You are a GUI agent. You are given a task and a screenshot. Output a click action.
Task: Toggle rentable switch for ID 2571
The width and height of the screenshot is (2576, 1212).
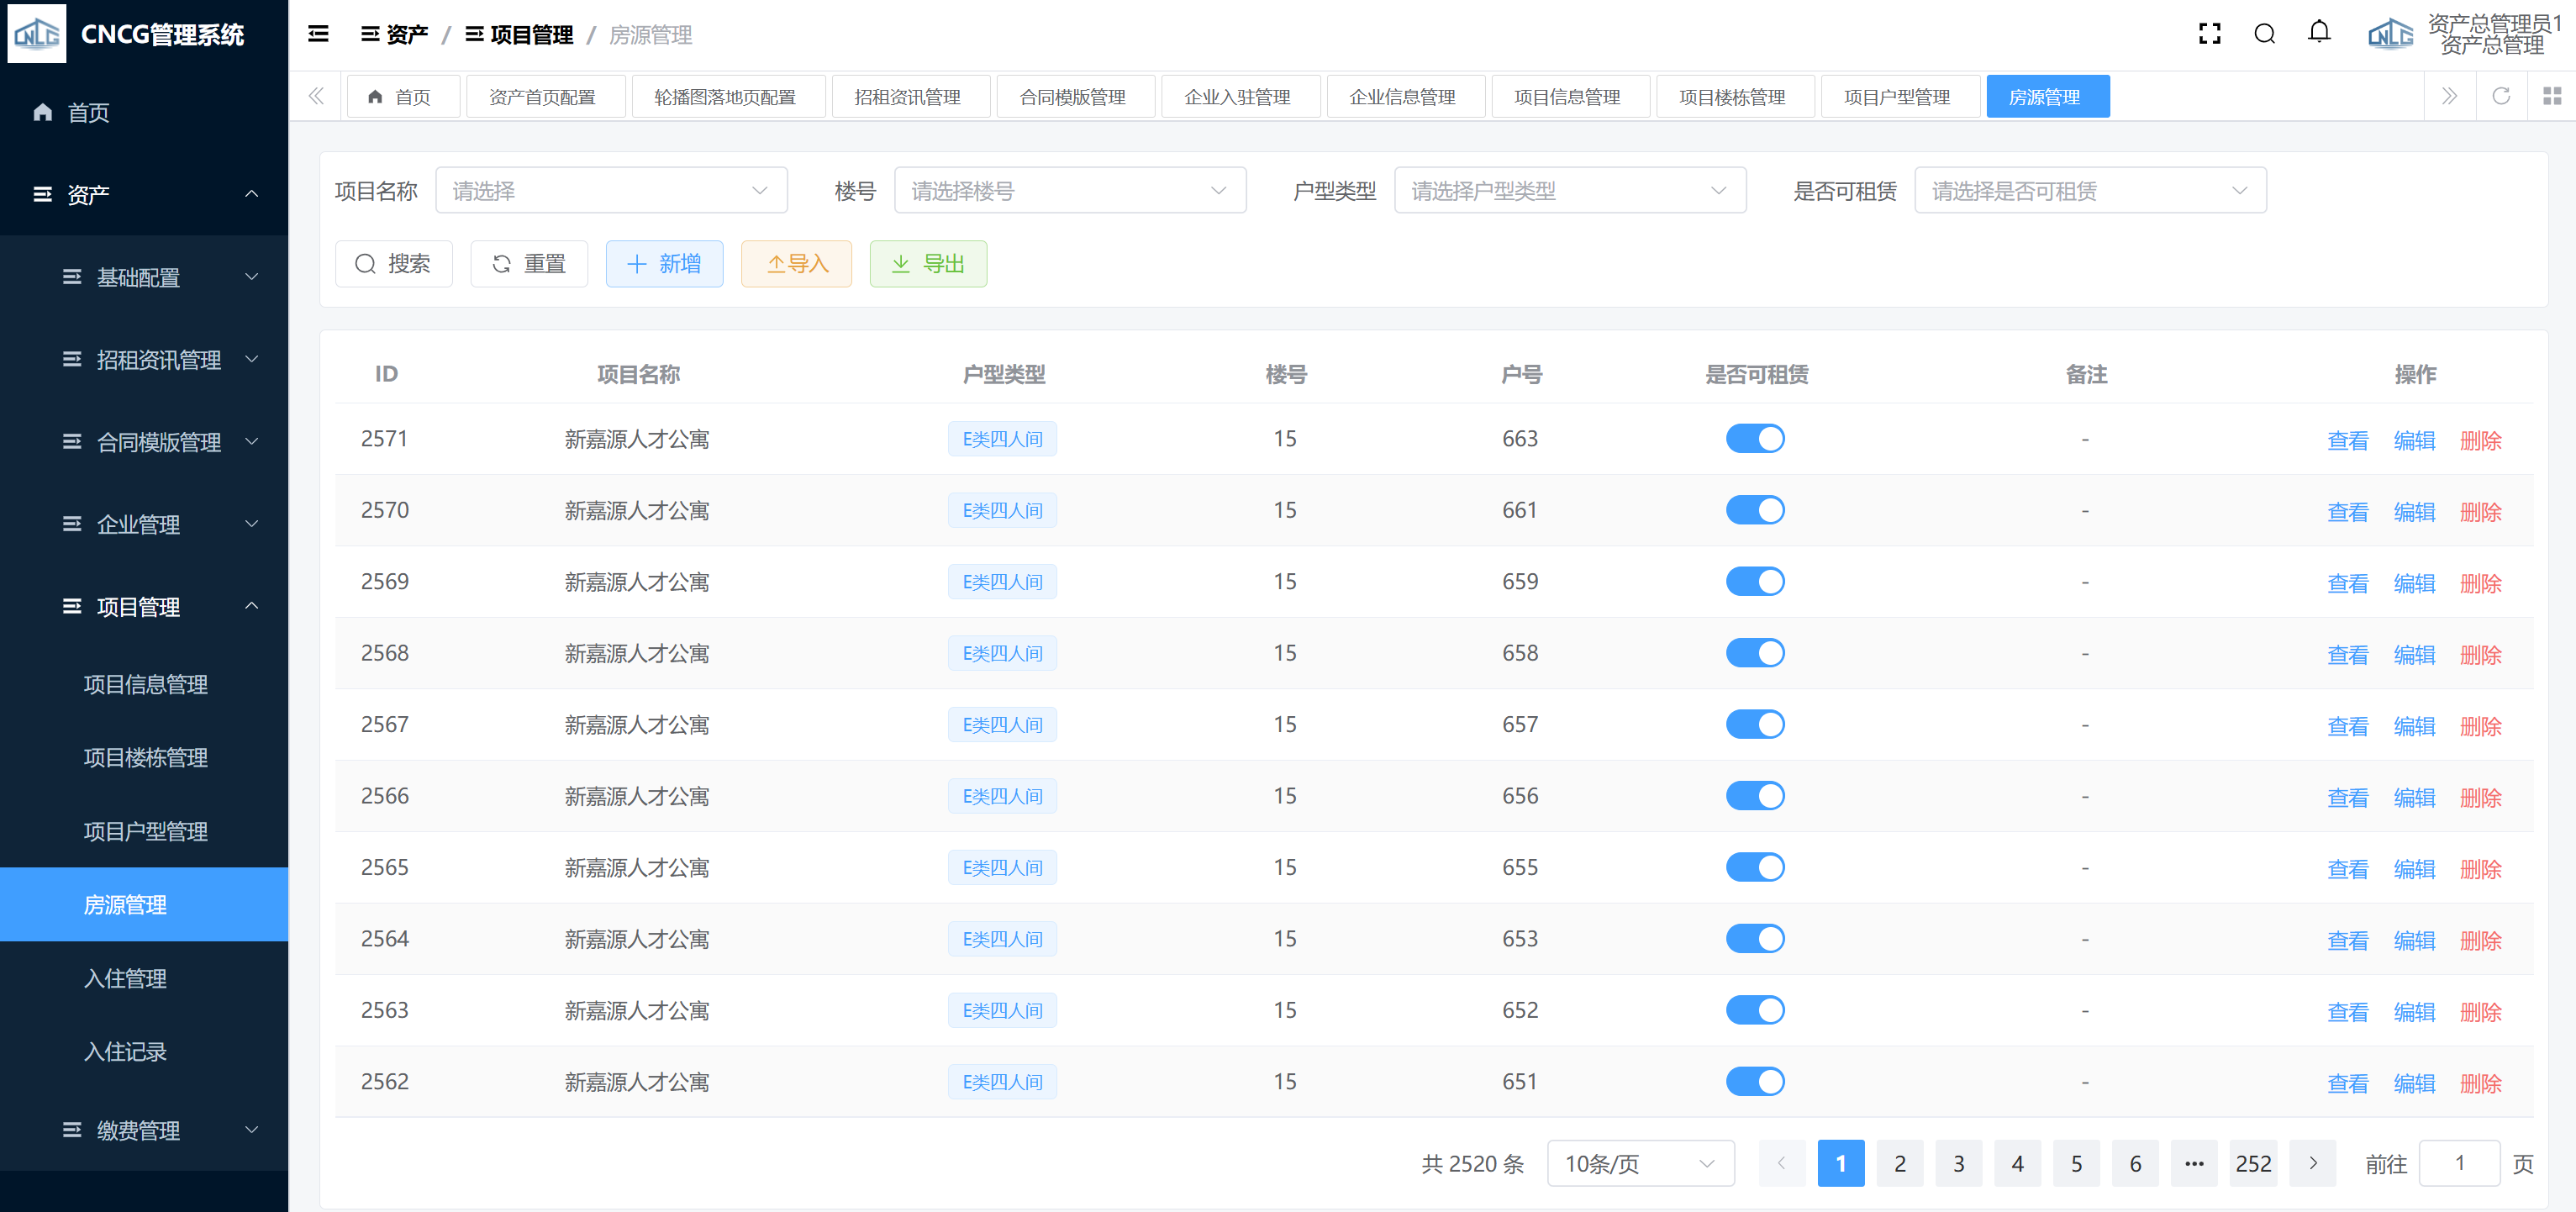(x=1754, y=439)
